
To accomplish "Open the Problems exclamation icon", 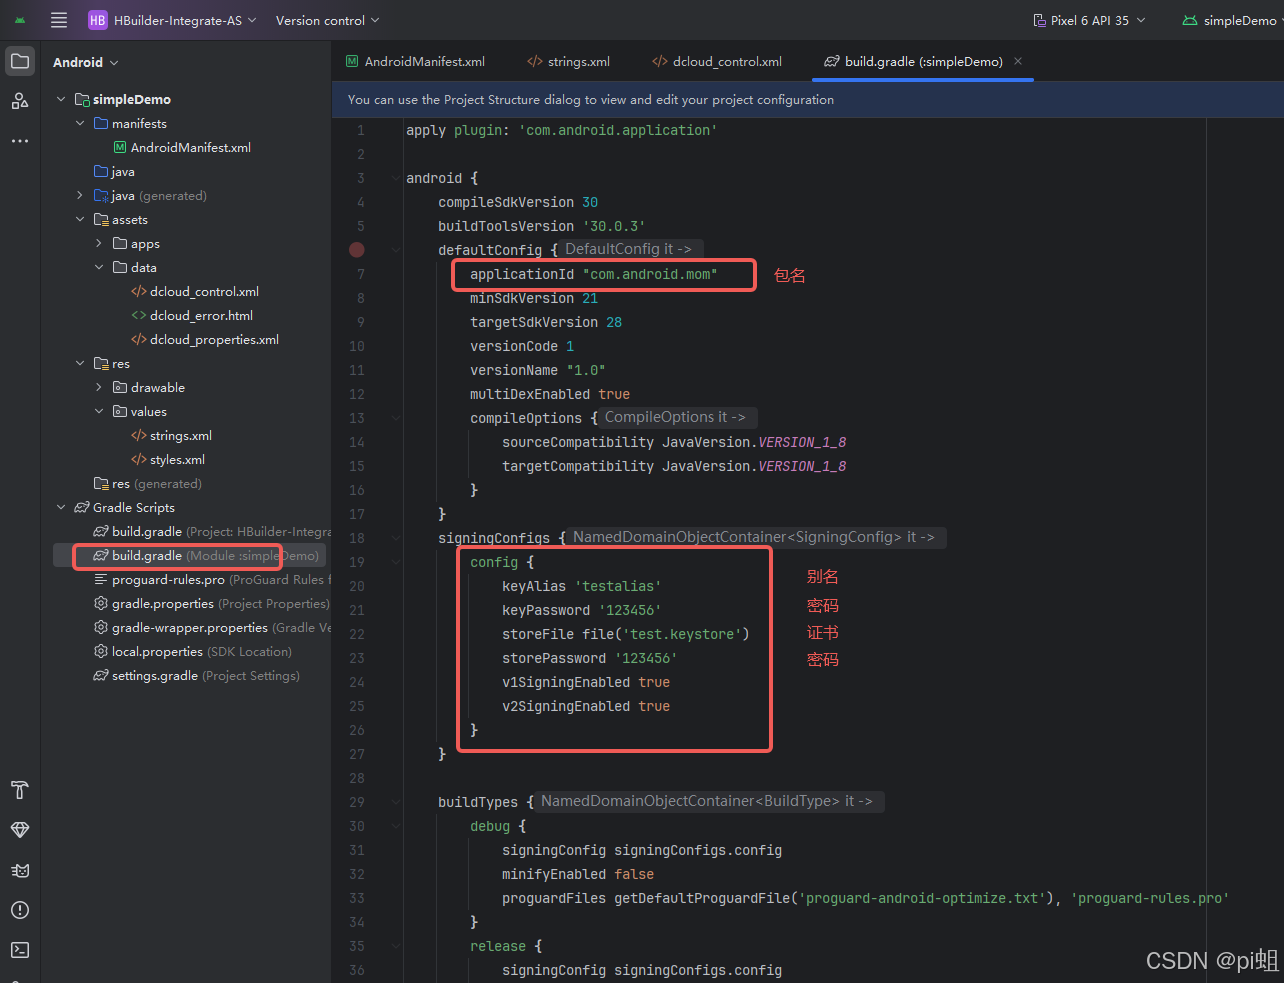I will point(20,910).
